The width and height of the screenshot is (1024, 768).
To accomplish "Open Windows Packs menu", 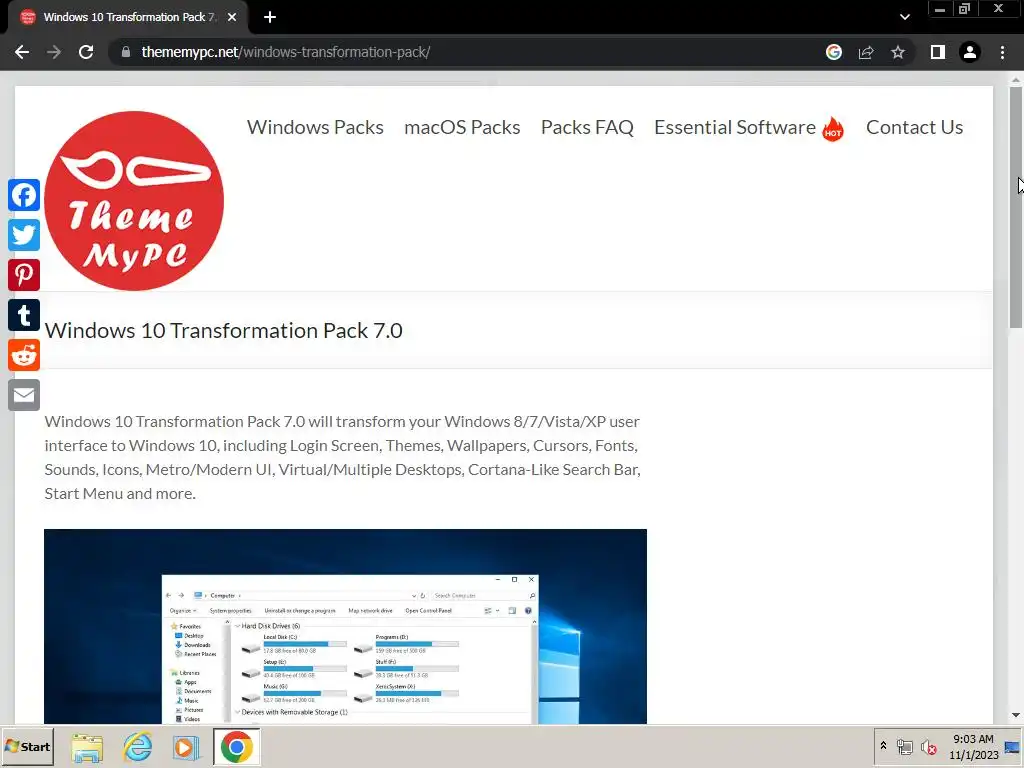I will click(315, 127).
